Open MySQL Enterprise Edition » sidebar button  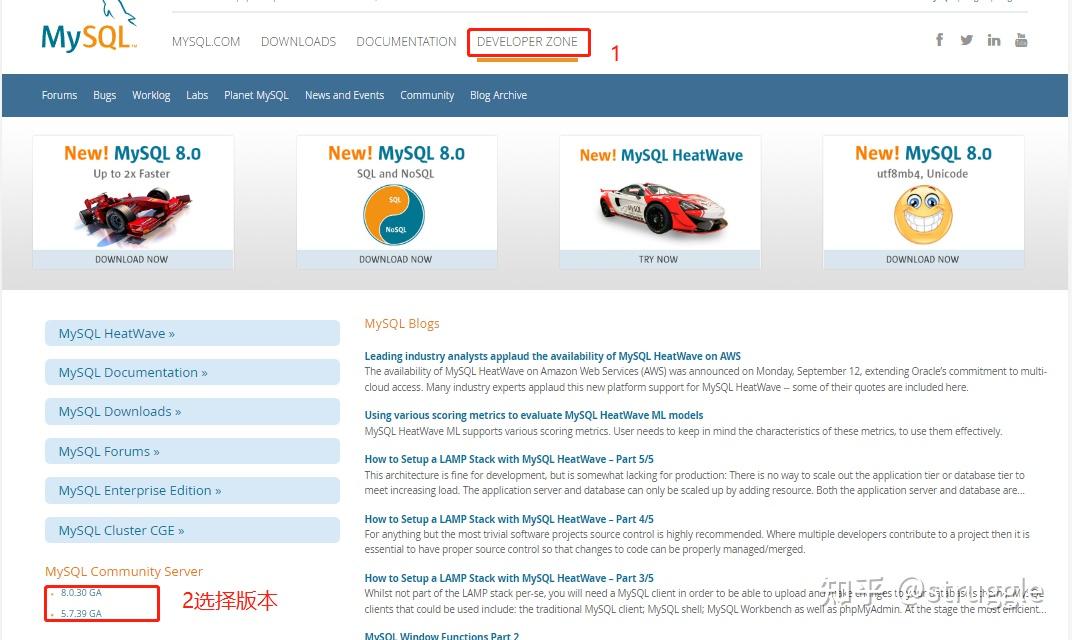pyautogui.click(x=192, y=490)
